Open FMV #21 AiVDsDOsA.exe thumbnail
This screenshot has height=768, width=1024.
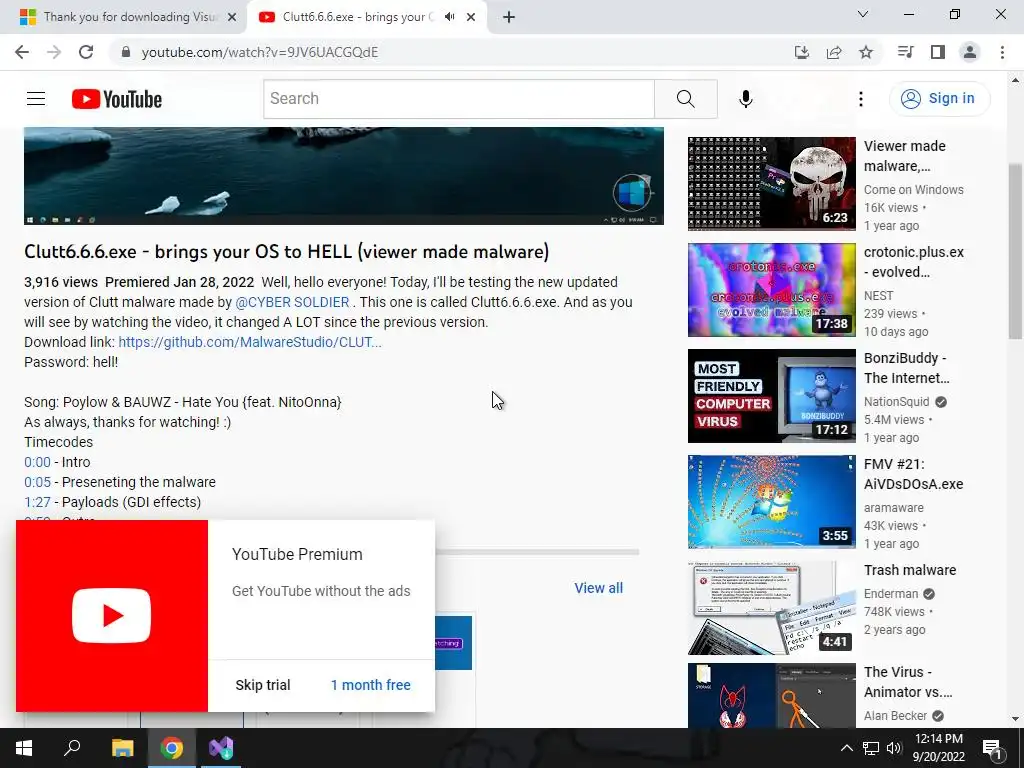tap(771, 502)
